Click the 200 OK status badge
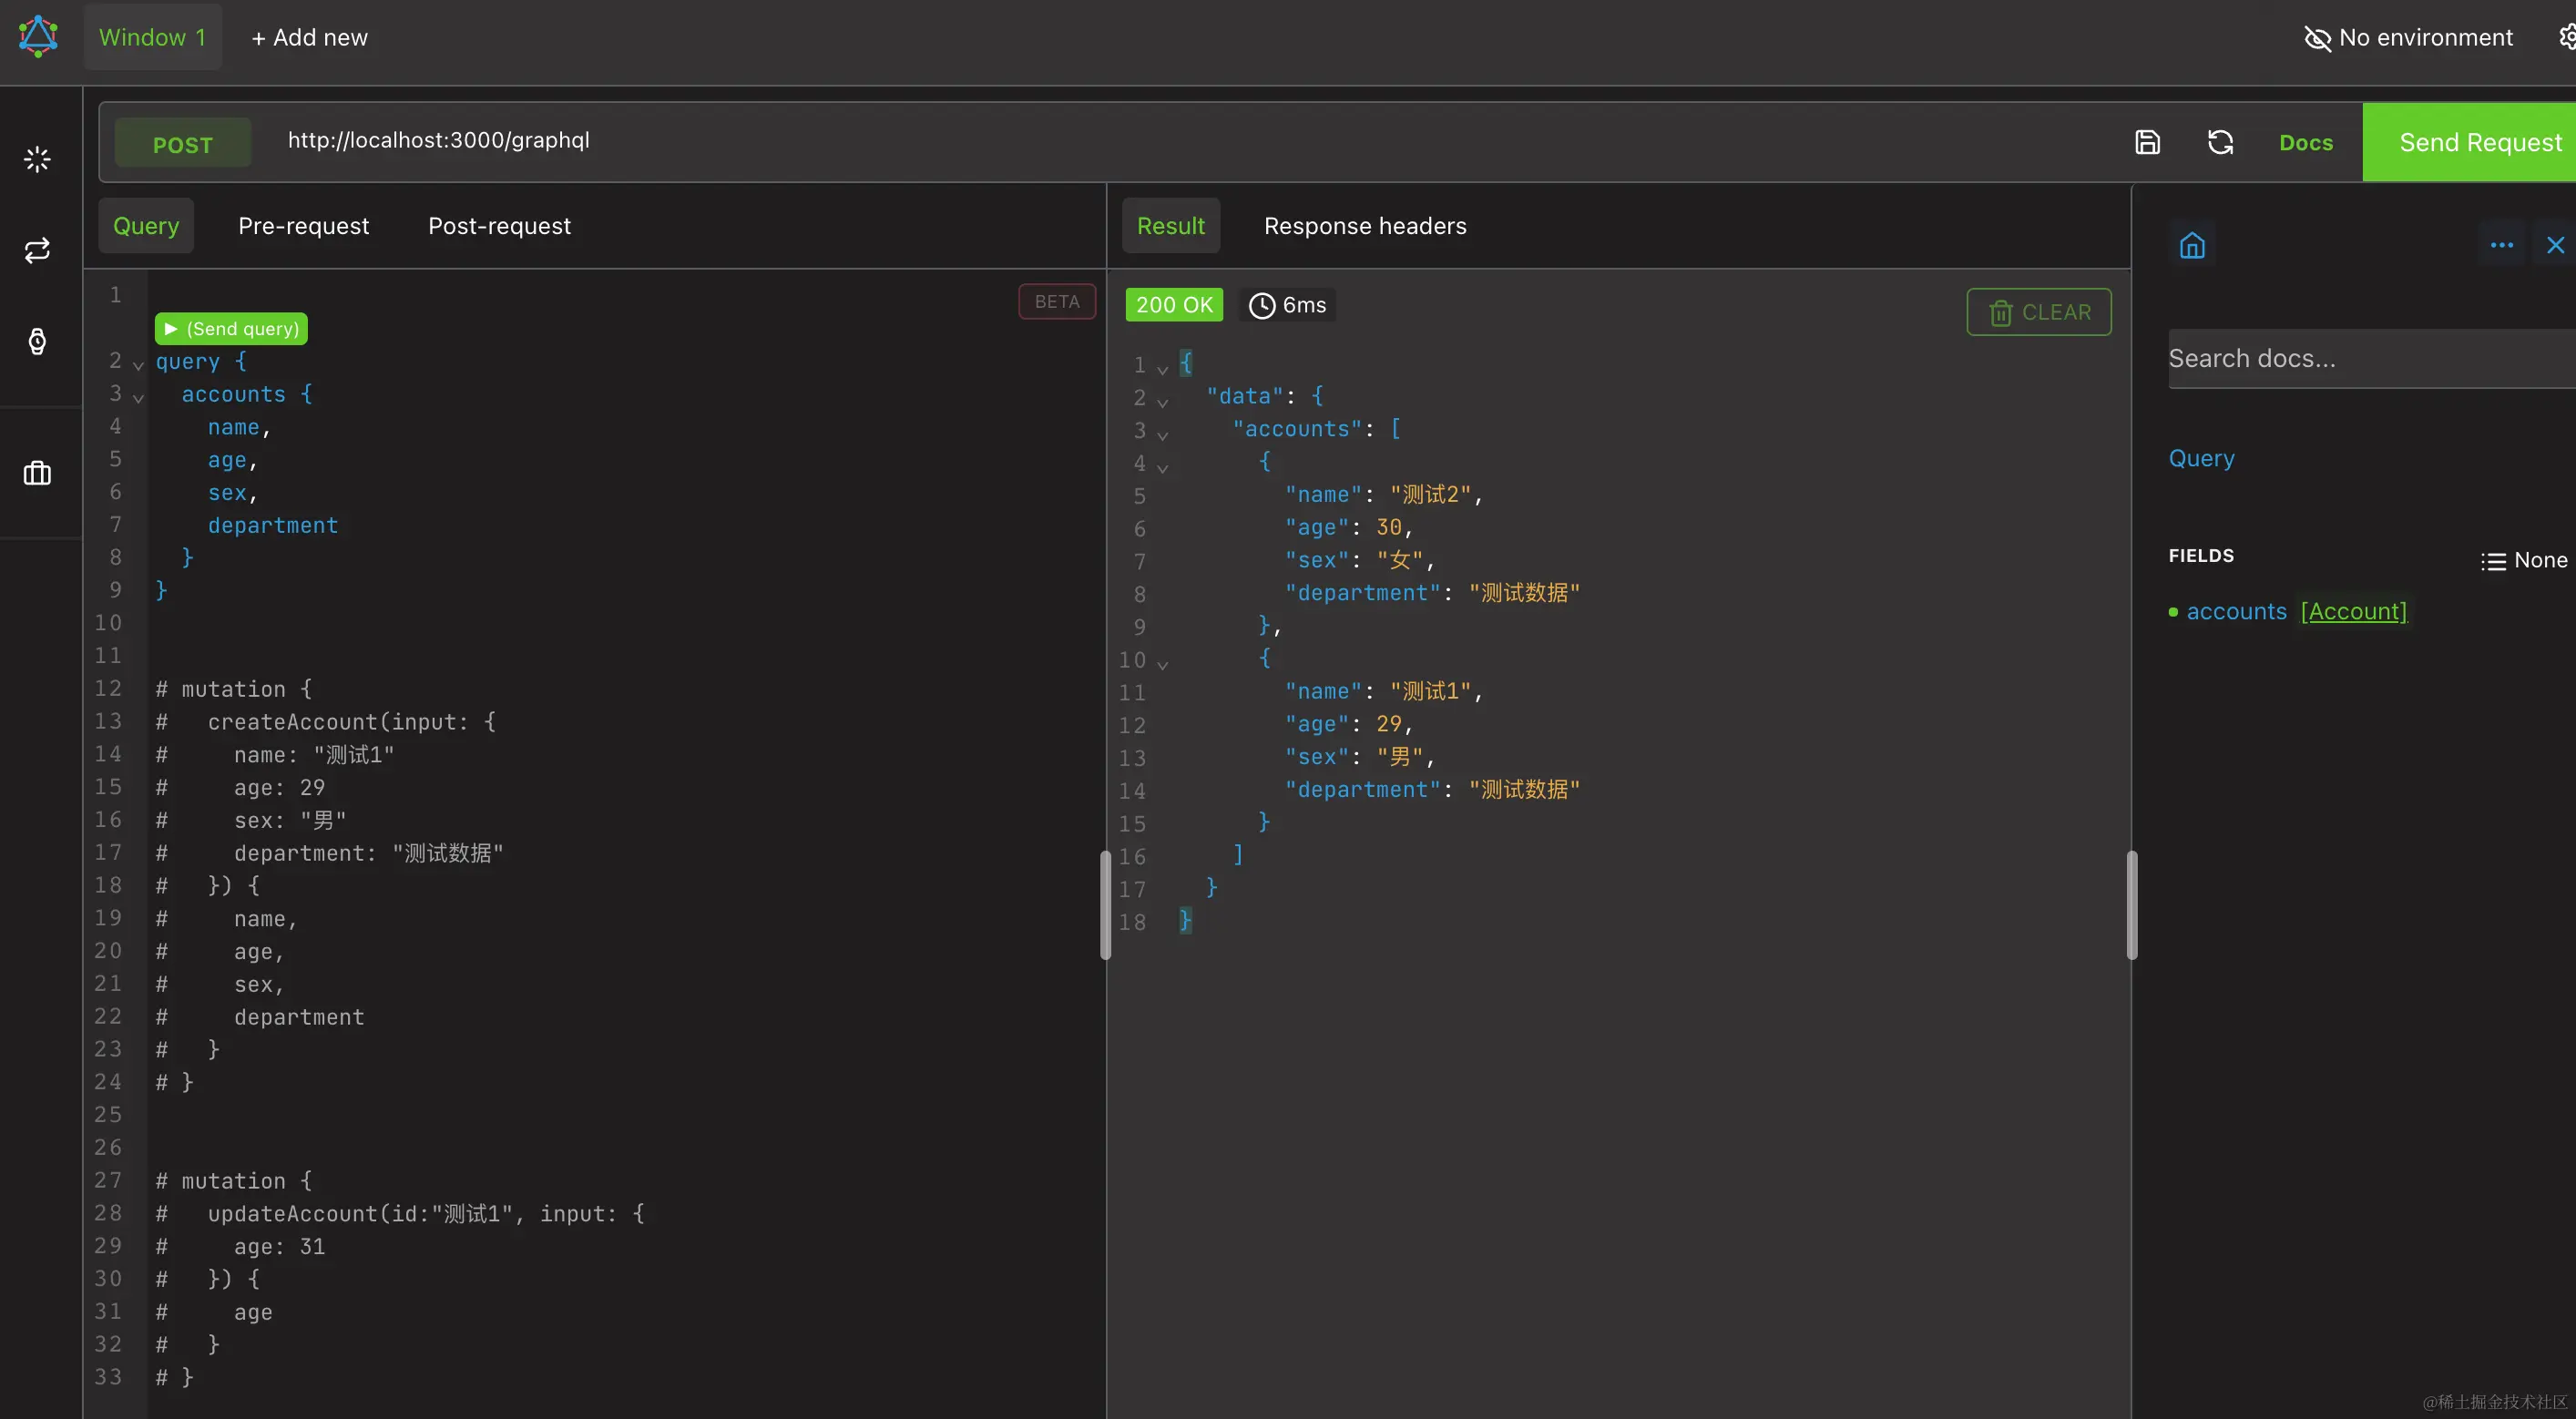2576x1419 pixels. click(1174, 305)
